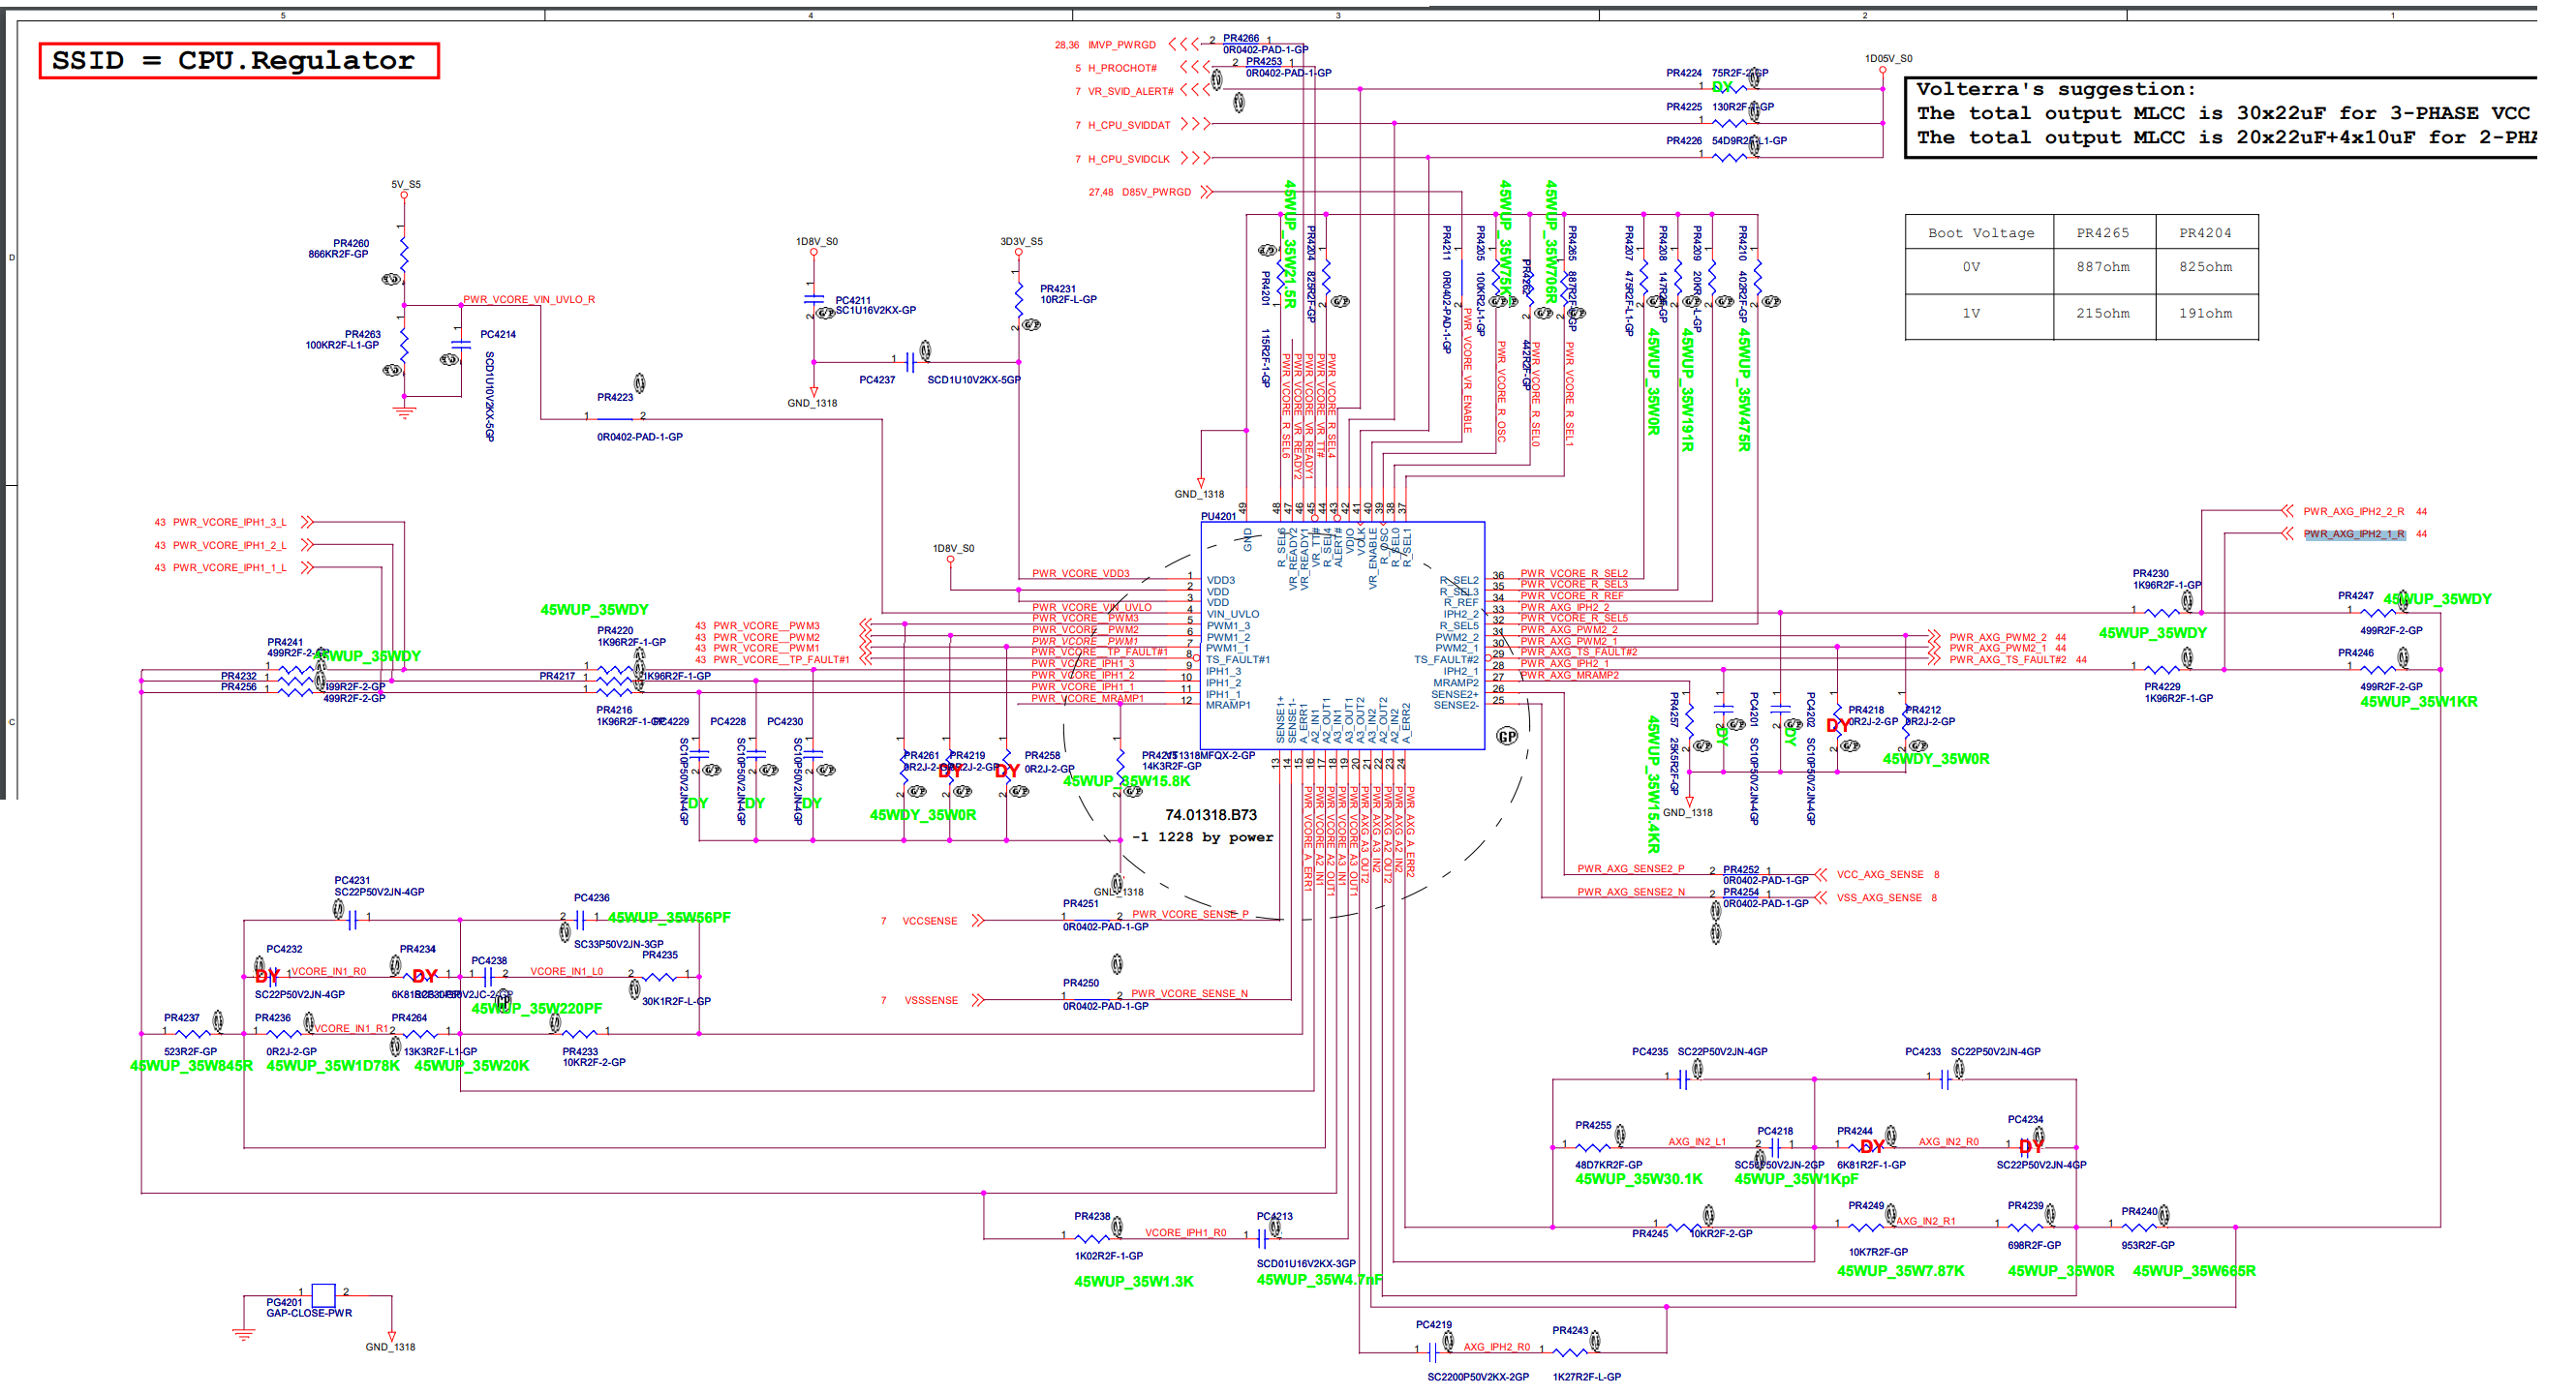The image size is (2576, 1395).
Task: Click the PR4240 953R2F resistor symbol
Action: pos(2140,1227)
